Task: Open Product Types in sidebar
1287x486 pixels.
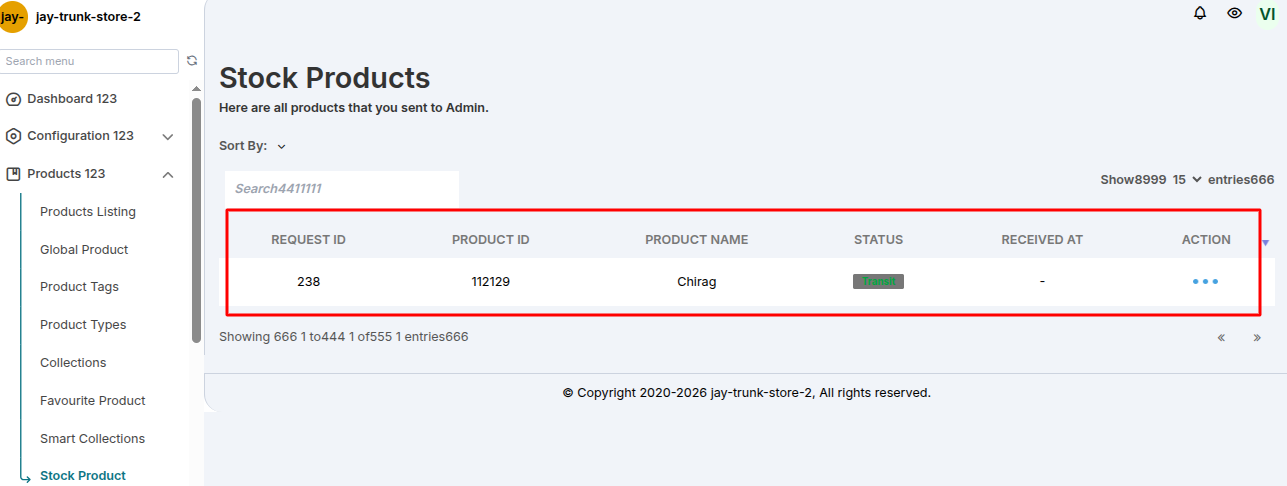Action: [x=83, y=325]
